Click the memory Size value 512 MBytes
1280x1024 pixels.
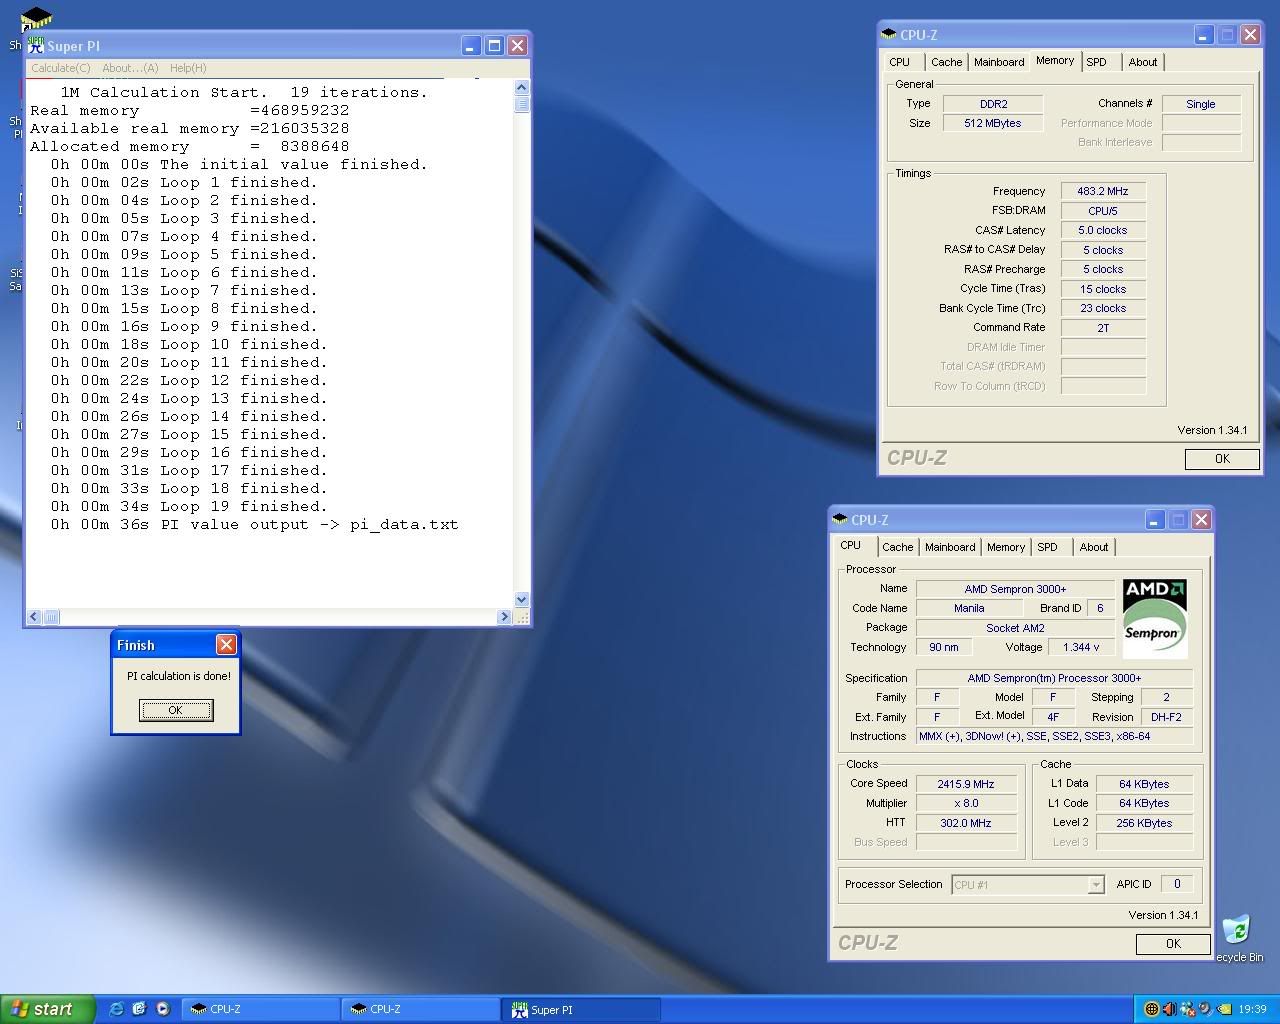(x=993, y=123)
